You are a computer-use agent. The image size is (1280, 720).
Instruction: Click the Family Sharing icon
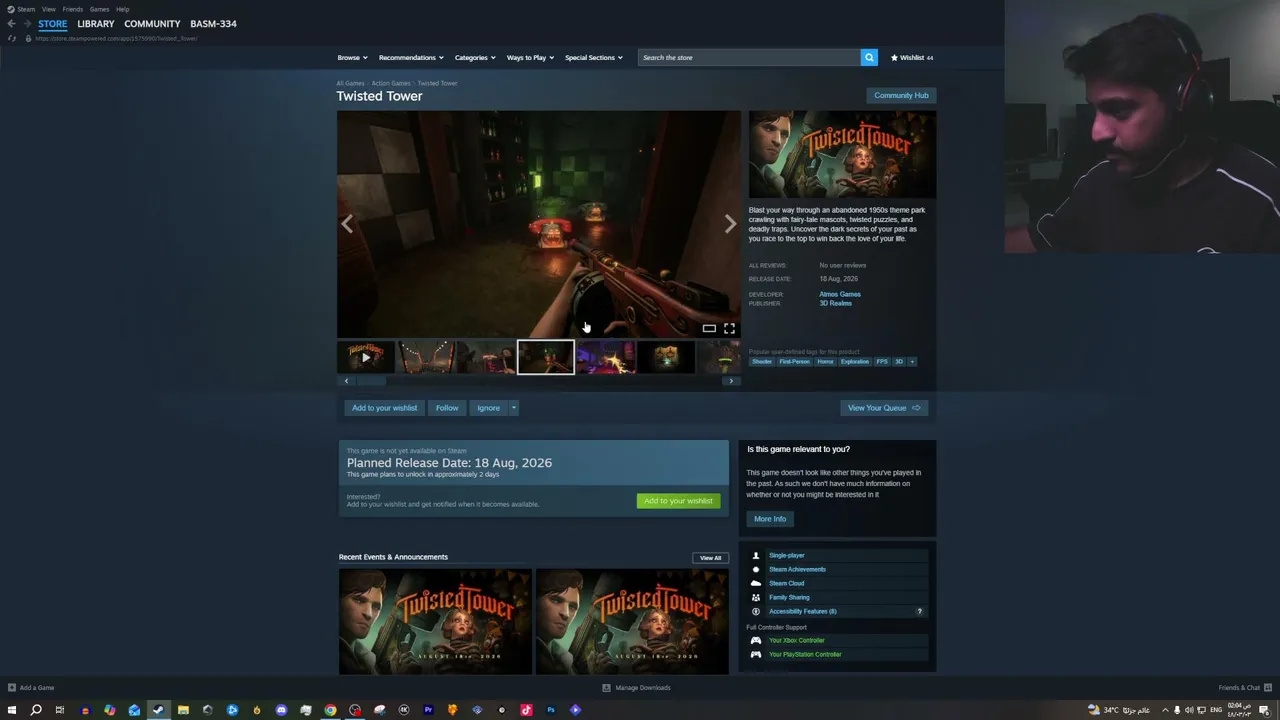(756, 597)
